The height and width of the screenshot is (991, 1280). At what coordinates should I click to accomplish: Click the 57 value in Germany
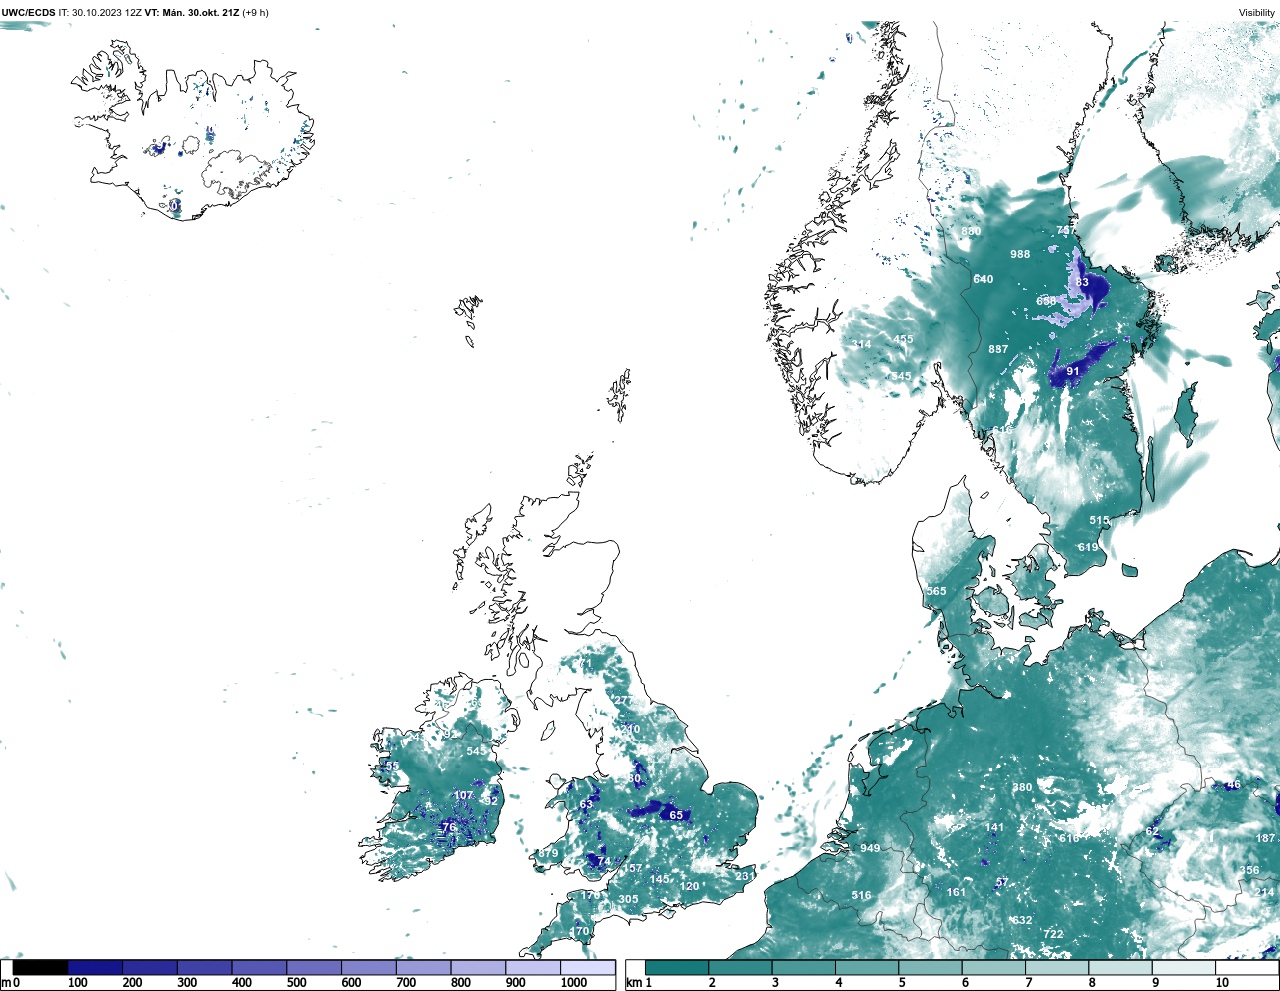coord(1002,882)
